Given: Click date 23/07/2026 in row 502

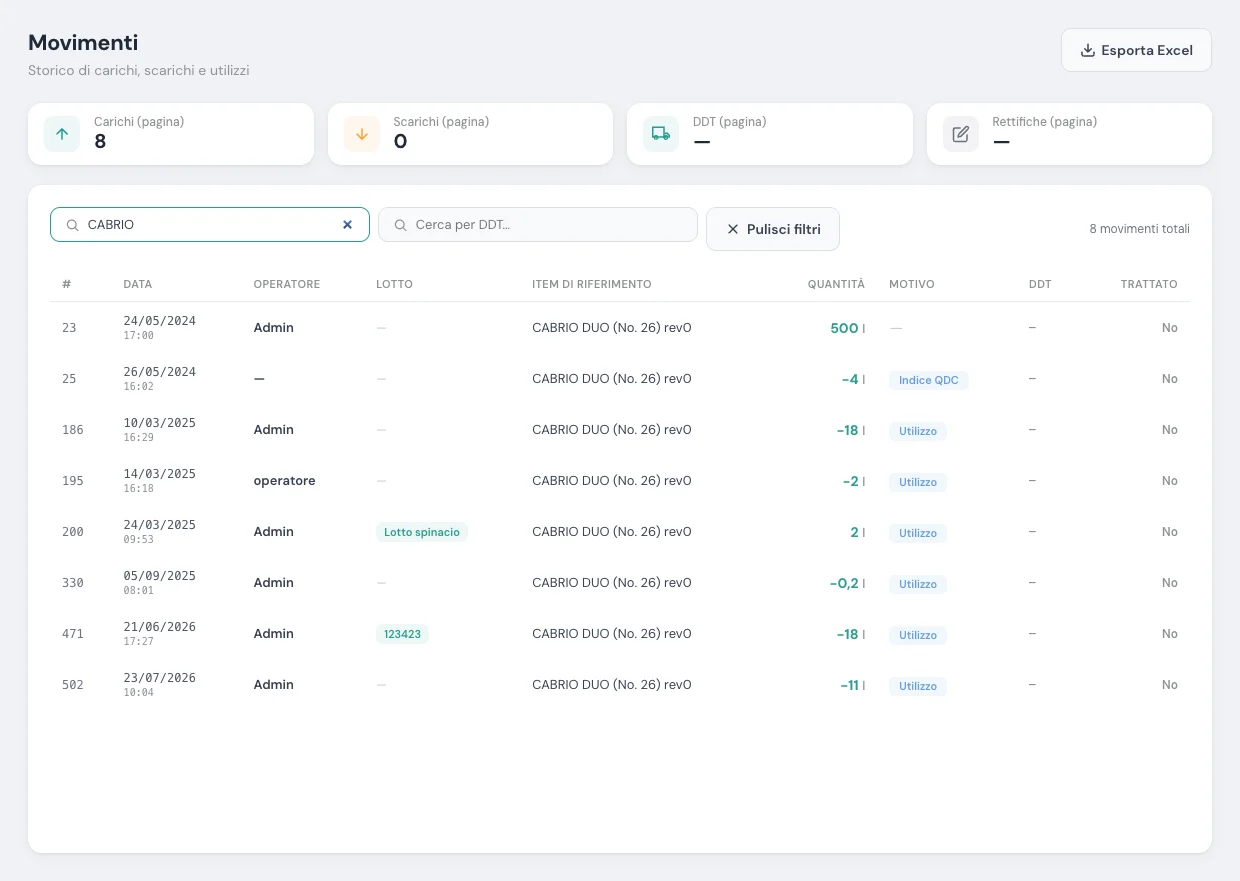Looking at the screenshot, I should (160, 678).
